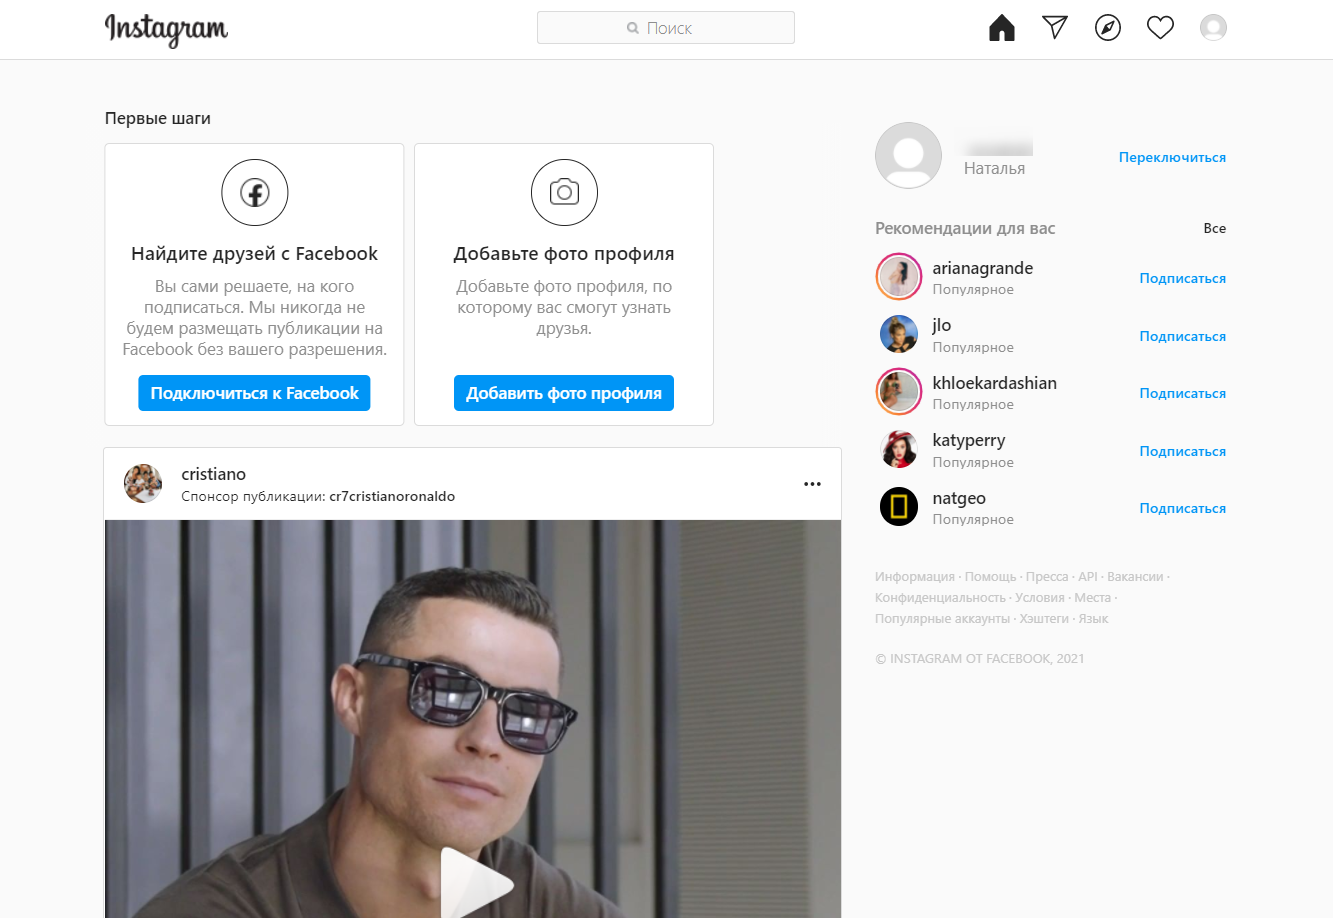Click Переключиться link
Viewport: 1333px width, 918px height.
click(x=1172, y=157)
